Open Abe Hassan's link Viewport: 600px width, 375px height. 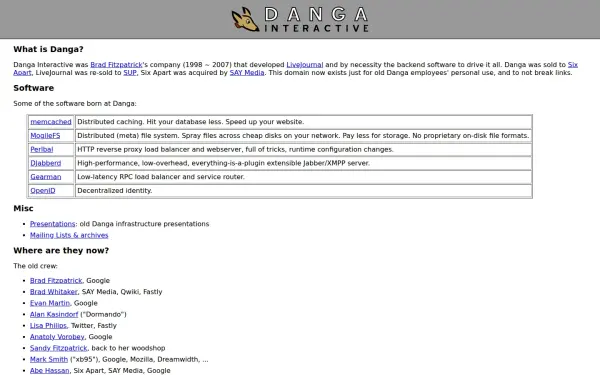49,370
